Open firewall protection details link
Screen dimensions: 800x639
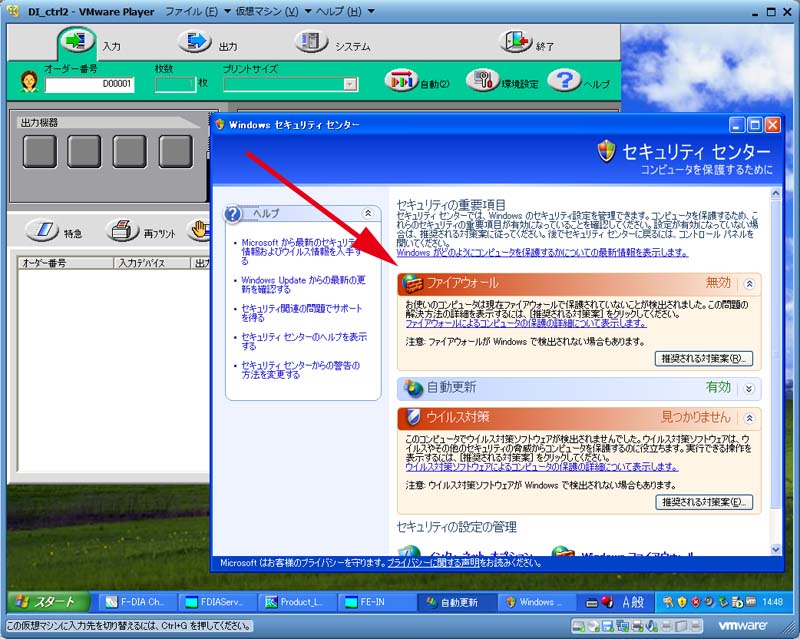pos(526,323)
